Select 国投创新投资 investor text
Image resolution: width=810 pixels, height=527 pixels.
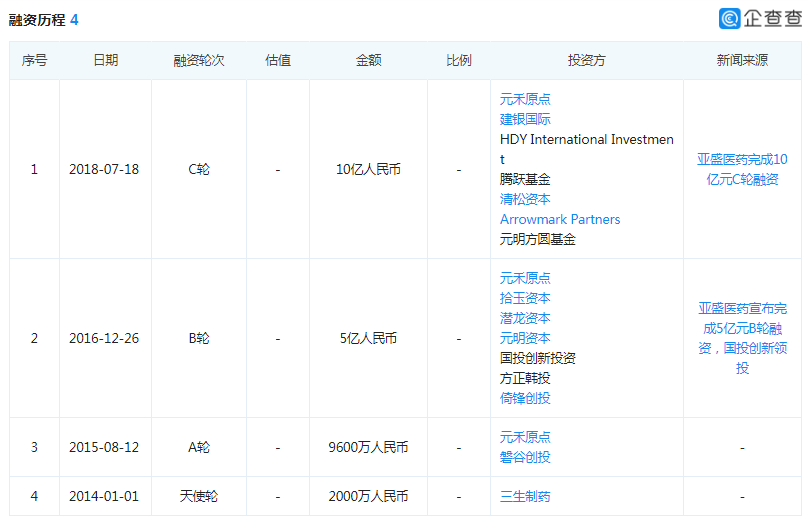click(537, 358)
